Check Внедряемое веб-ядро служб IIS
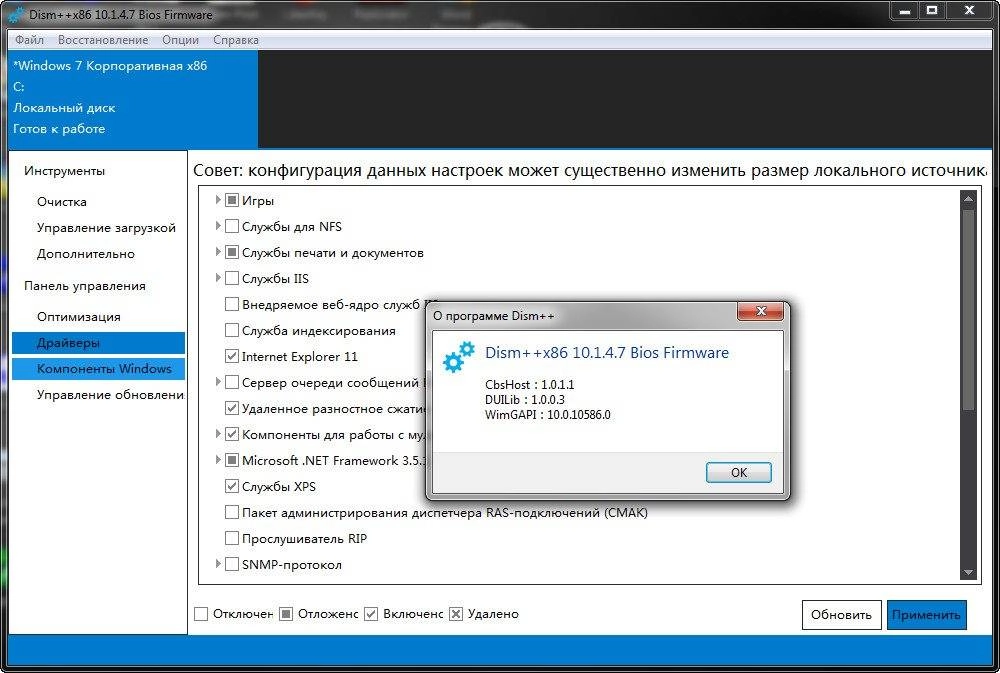 (x=232, y=304)
